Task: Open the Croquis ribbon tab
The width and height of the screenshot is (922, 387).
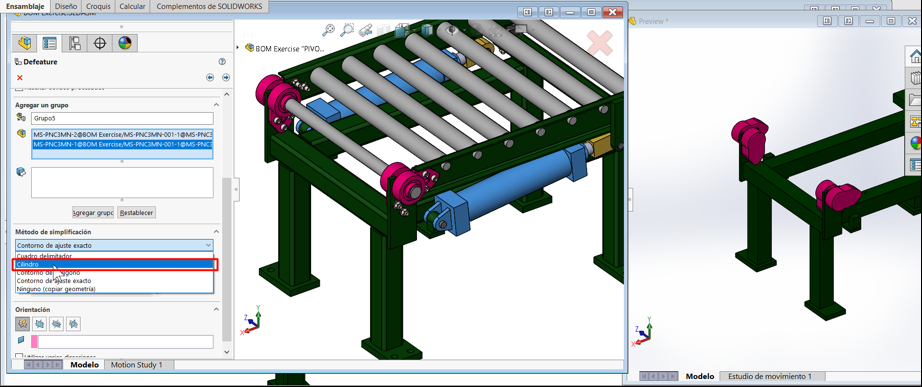Action: click(98, 6)
